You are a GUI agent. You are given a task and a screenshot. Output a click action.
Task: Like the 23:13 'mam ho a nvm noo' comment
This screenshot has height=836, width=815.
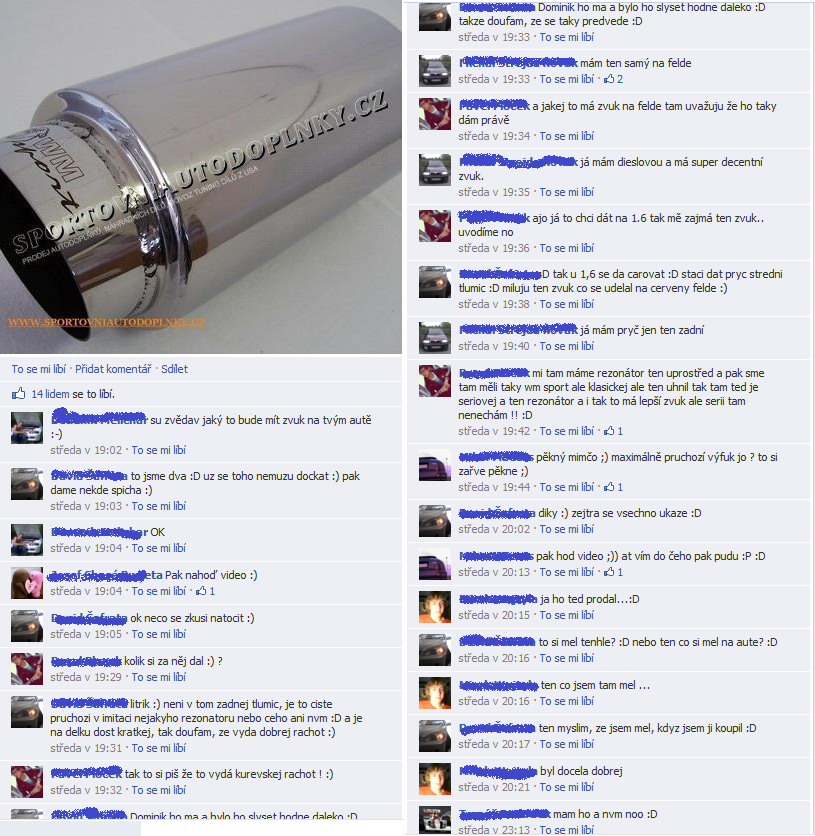click(x=567, y=830)
